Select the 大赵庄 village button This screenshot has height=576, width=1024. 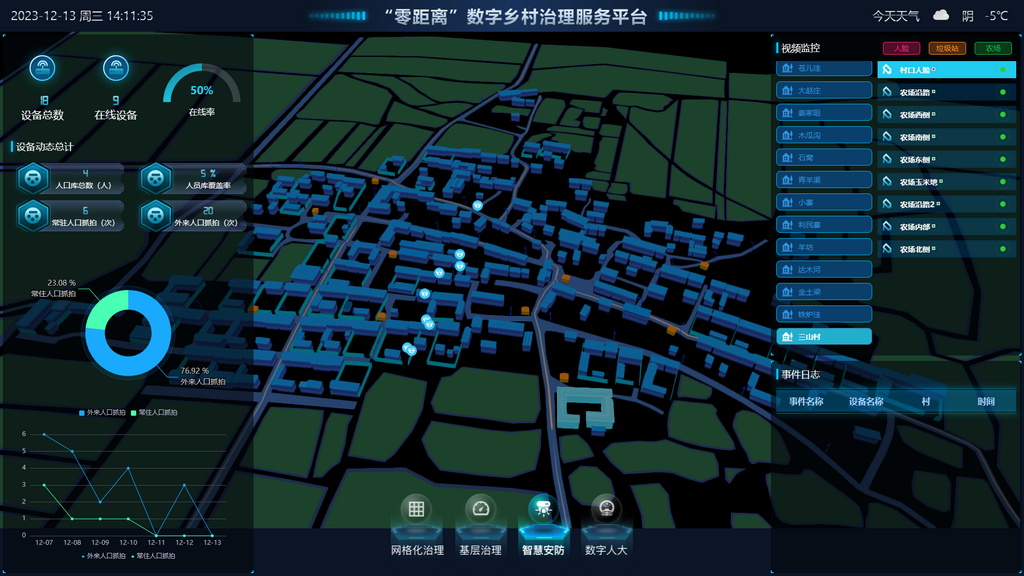point(824,90)
